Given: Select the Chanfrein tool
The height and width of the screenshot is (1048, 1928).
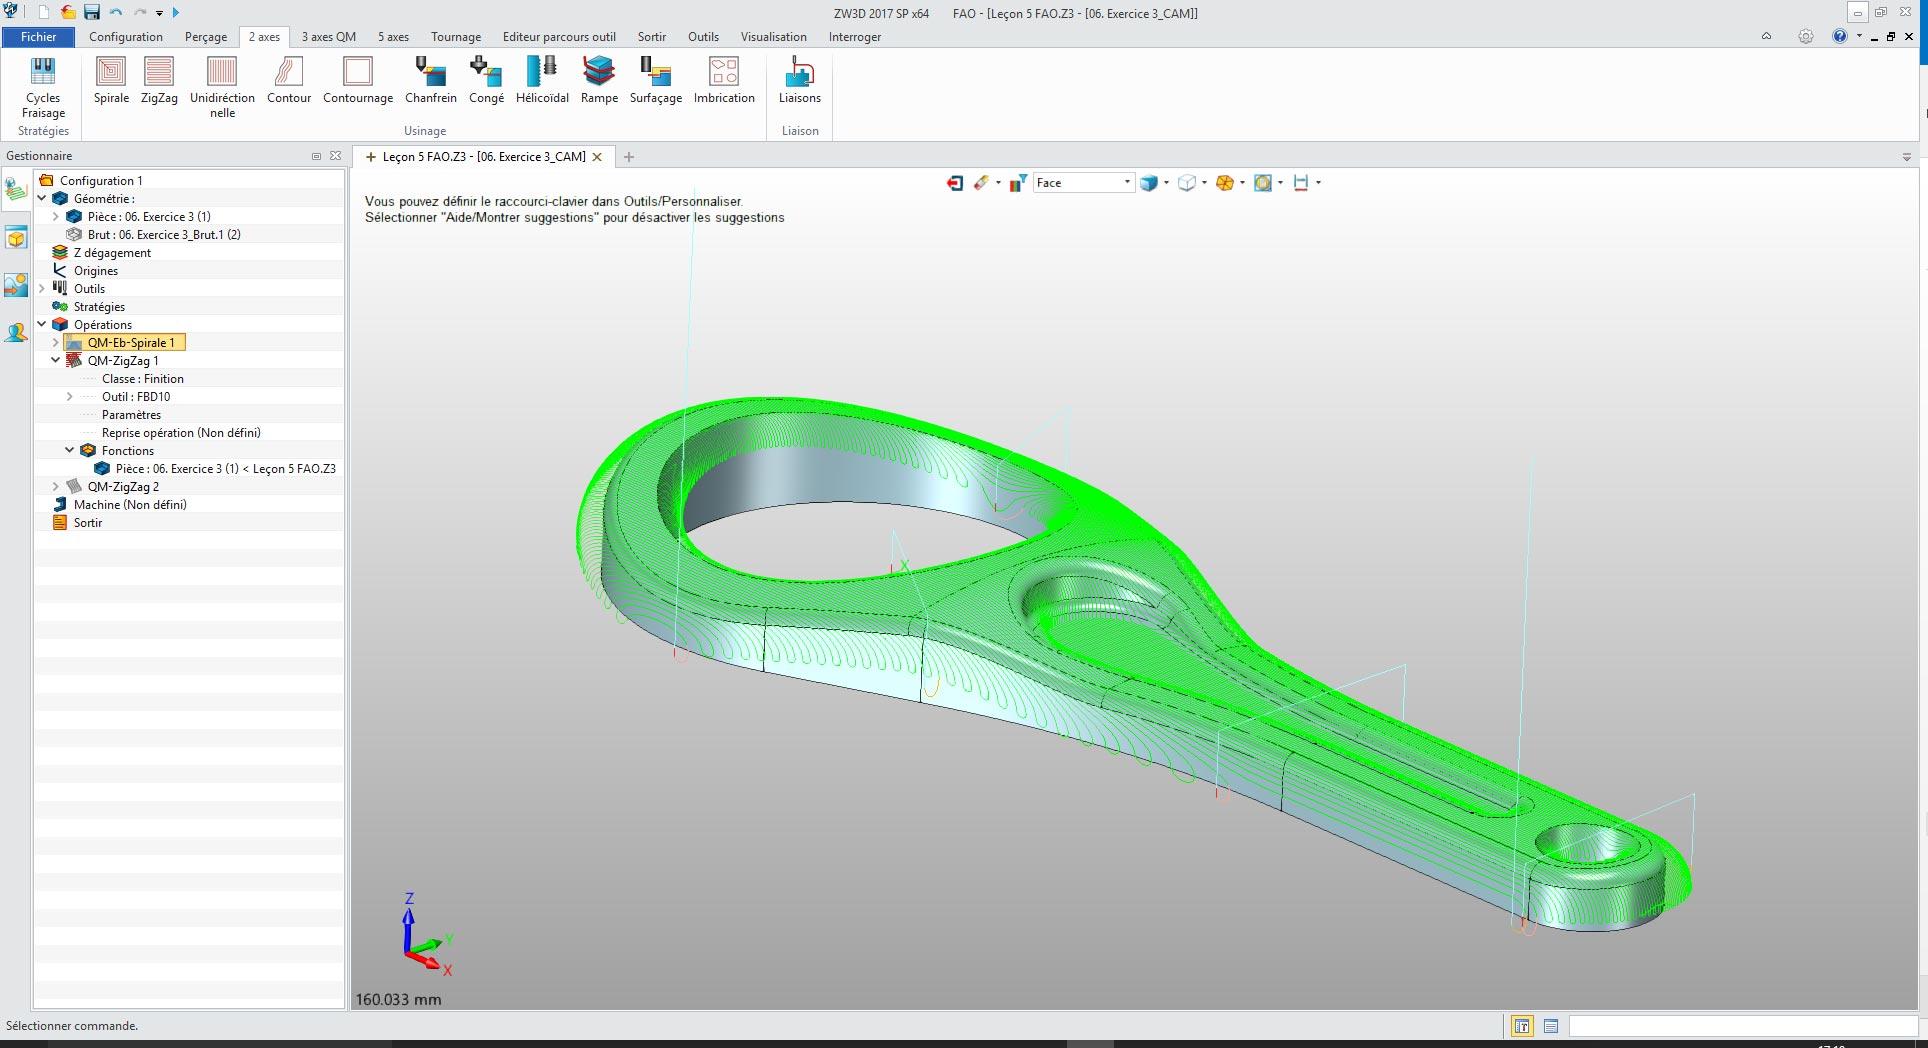Looking at the screenshot, I should (x=430, y=80).
